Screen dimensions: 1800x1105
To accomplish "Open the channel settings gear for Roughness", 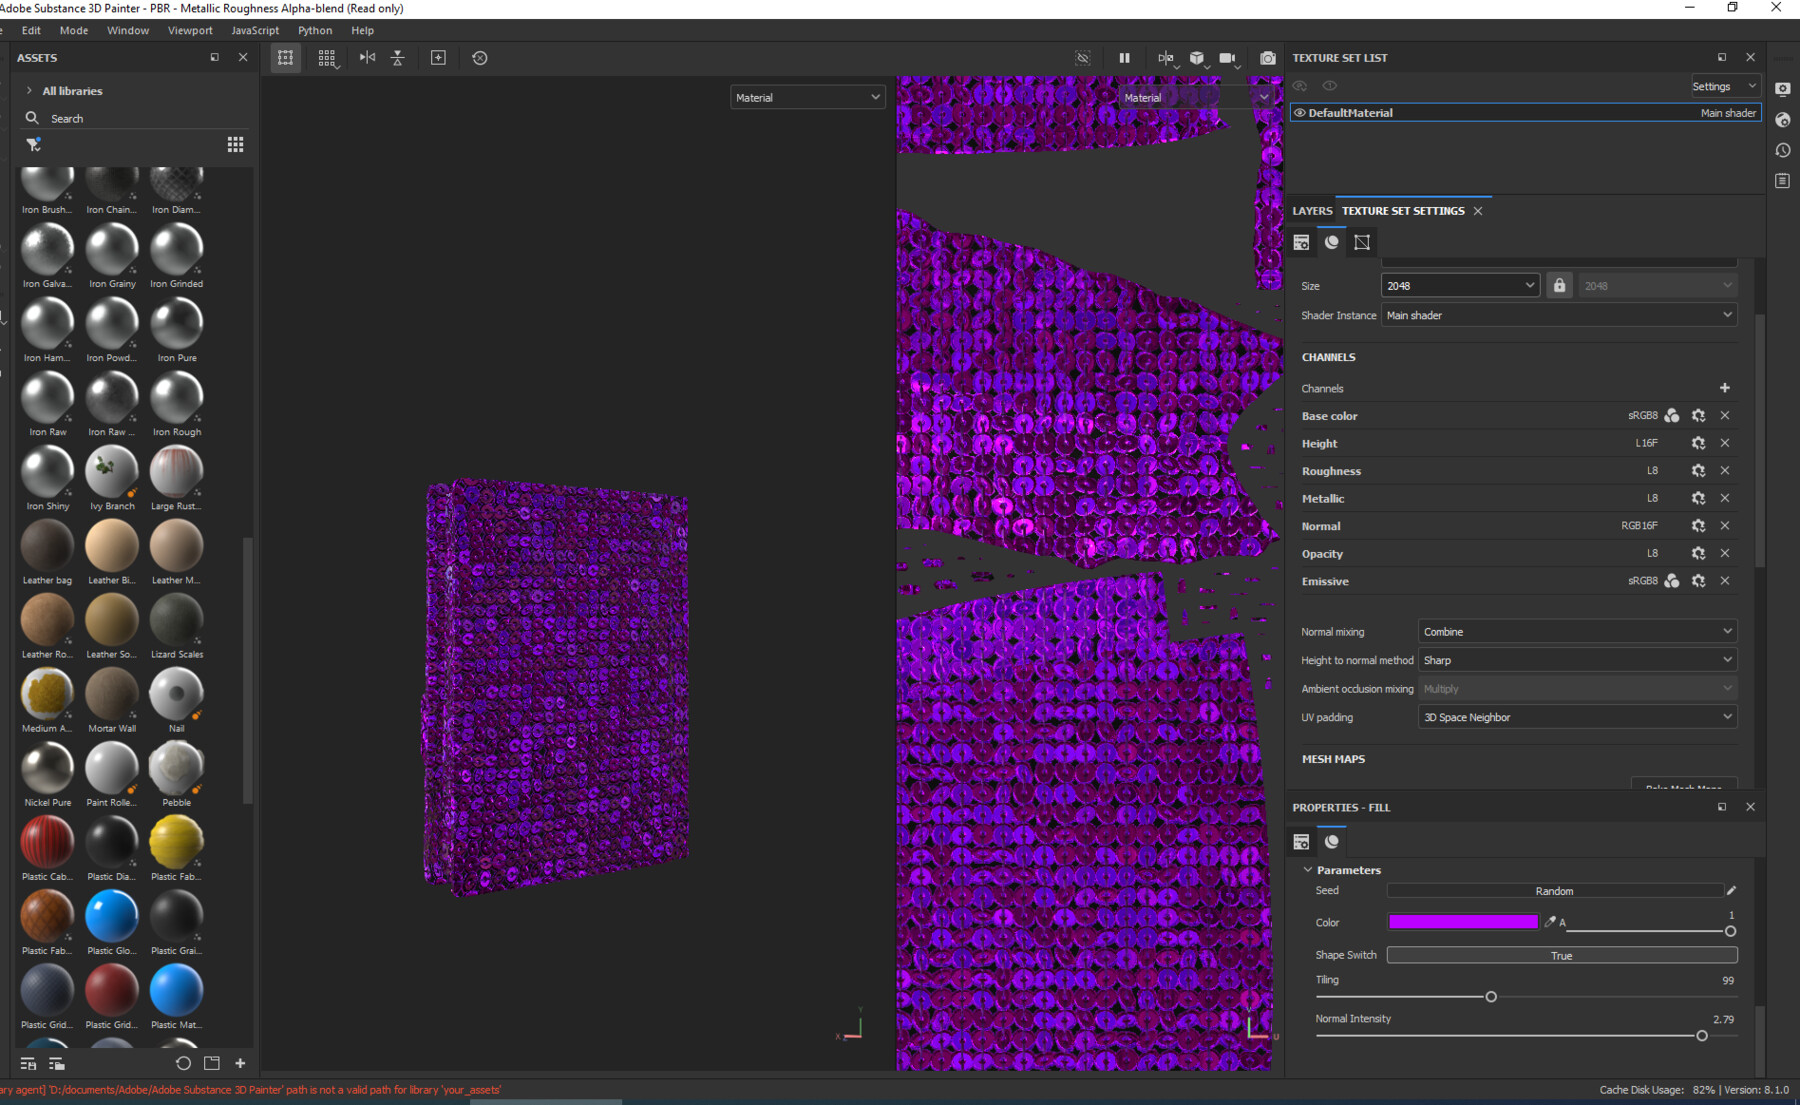I will tap(1698, 470).
